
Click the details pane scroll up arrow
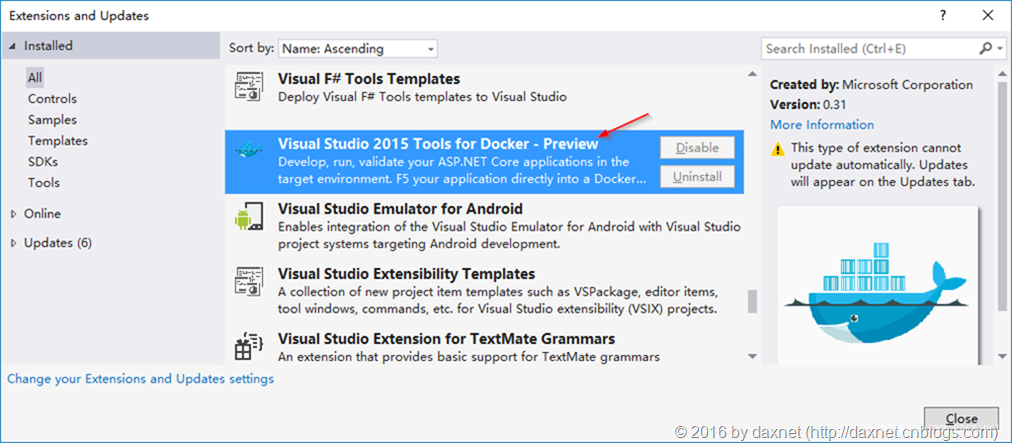[x=1002, y=74]
